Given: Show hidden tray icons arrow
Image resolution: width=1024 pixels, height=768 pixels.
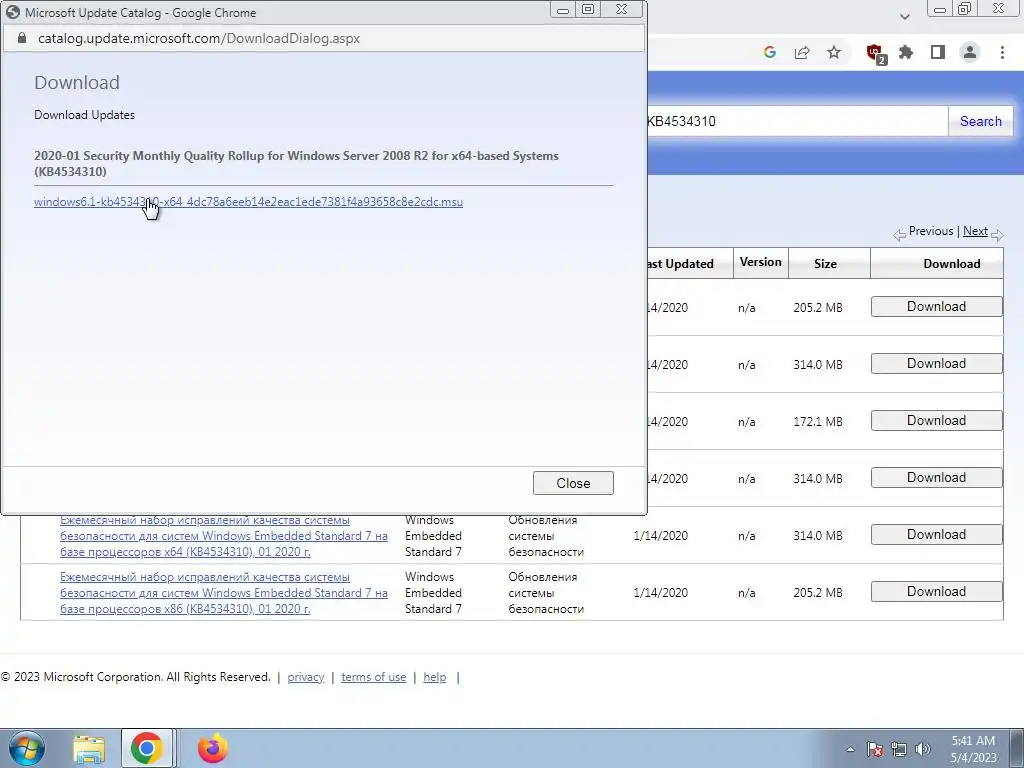Looking at the screenshot, I should [850, 749].
